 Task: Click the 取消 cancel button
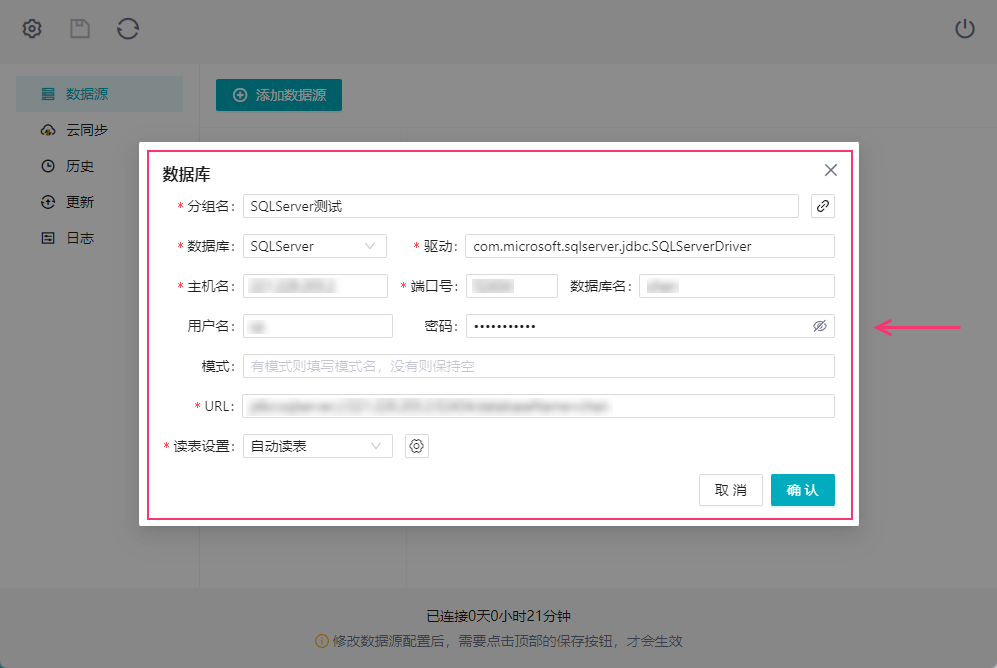click(731, 490)
